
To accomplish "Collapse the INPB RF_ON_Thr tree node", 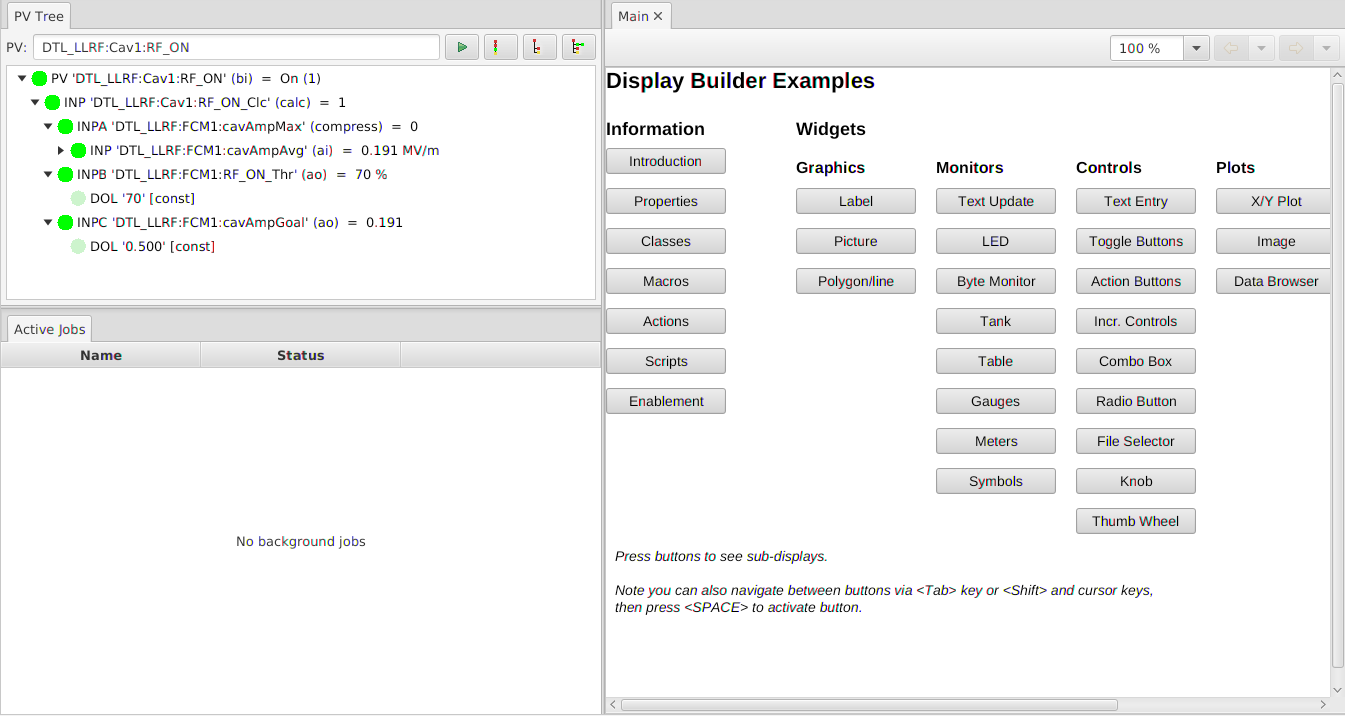I will coord(48,174).
